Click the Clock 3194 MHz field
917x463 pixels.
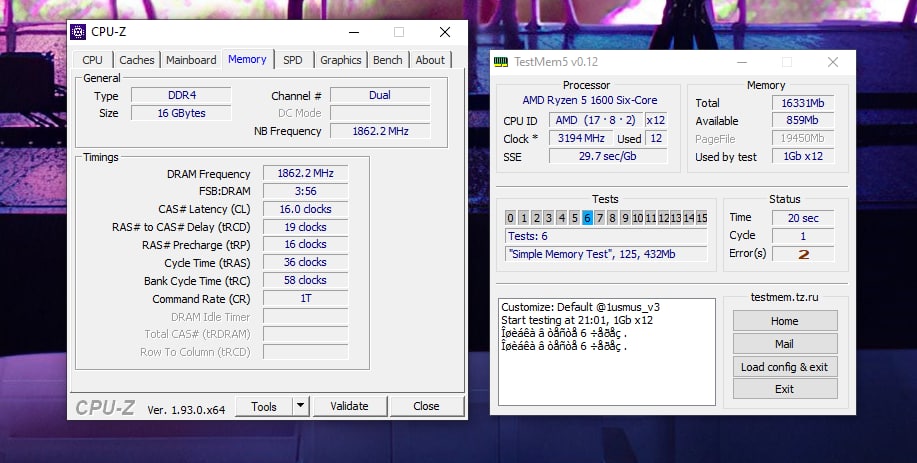[x=581, y=139]
